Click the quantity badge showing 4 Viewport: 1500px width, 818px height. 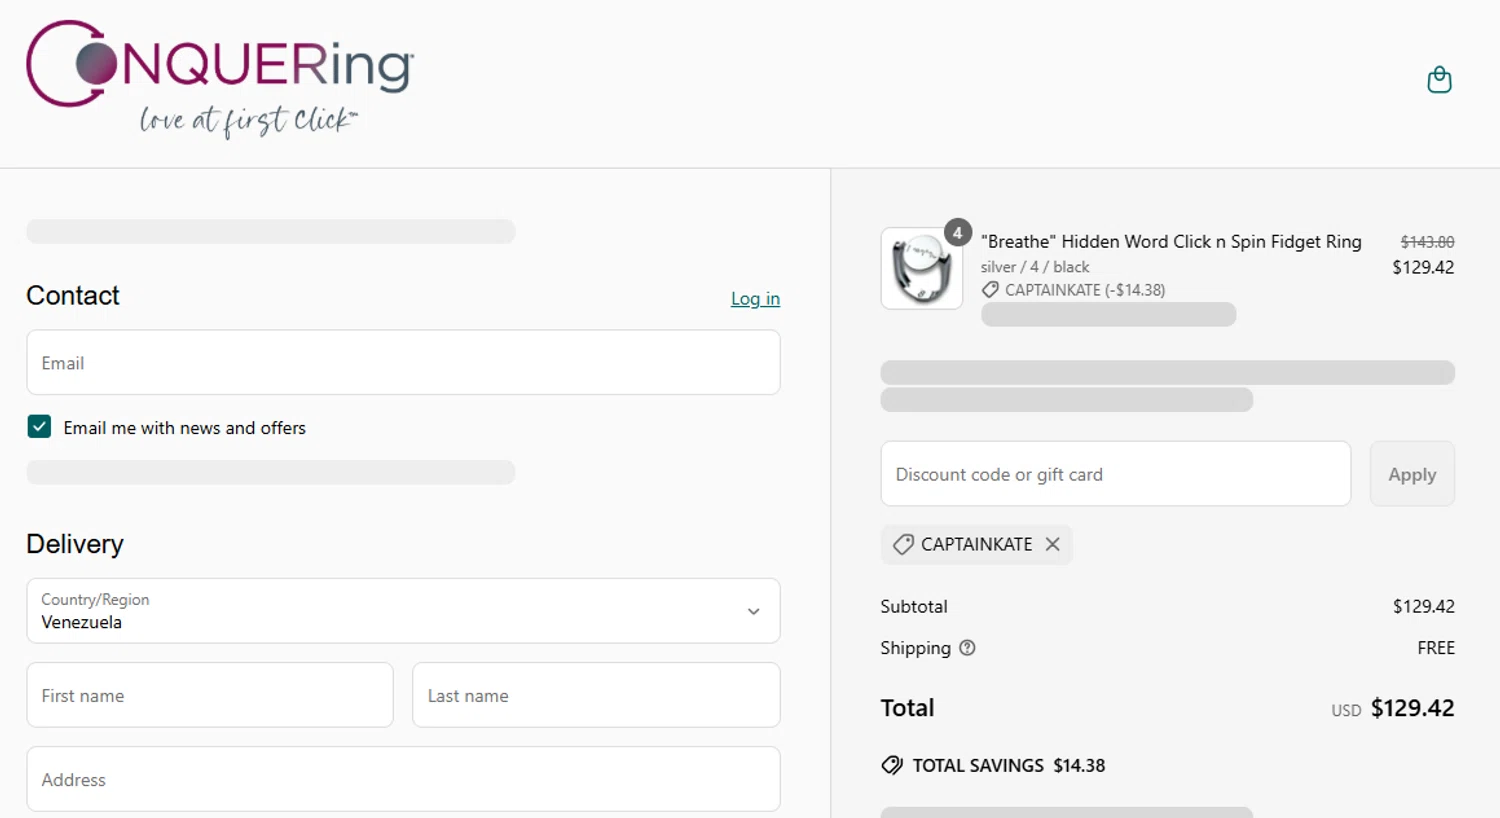(958, 232)
